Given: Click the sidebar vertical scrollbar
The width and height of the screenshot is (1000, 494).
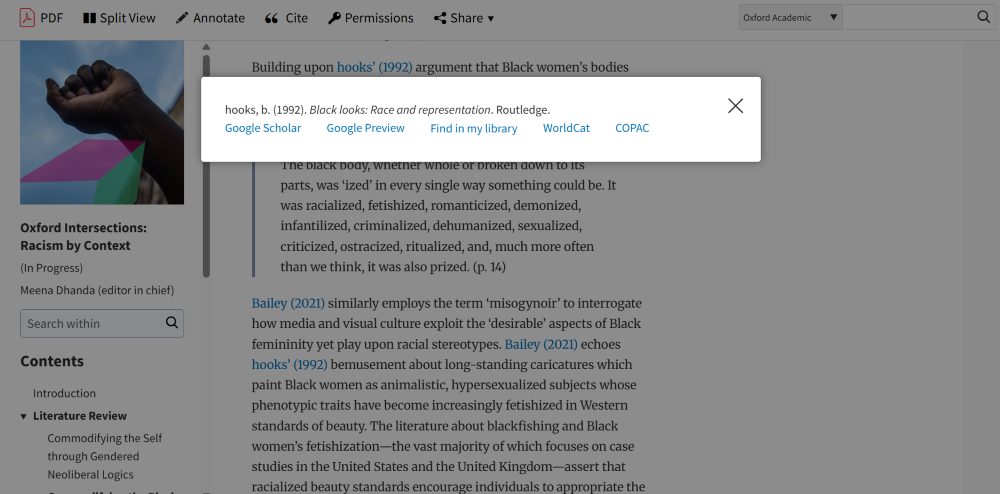Looking at the screenshot, I should 206,166.
